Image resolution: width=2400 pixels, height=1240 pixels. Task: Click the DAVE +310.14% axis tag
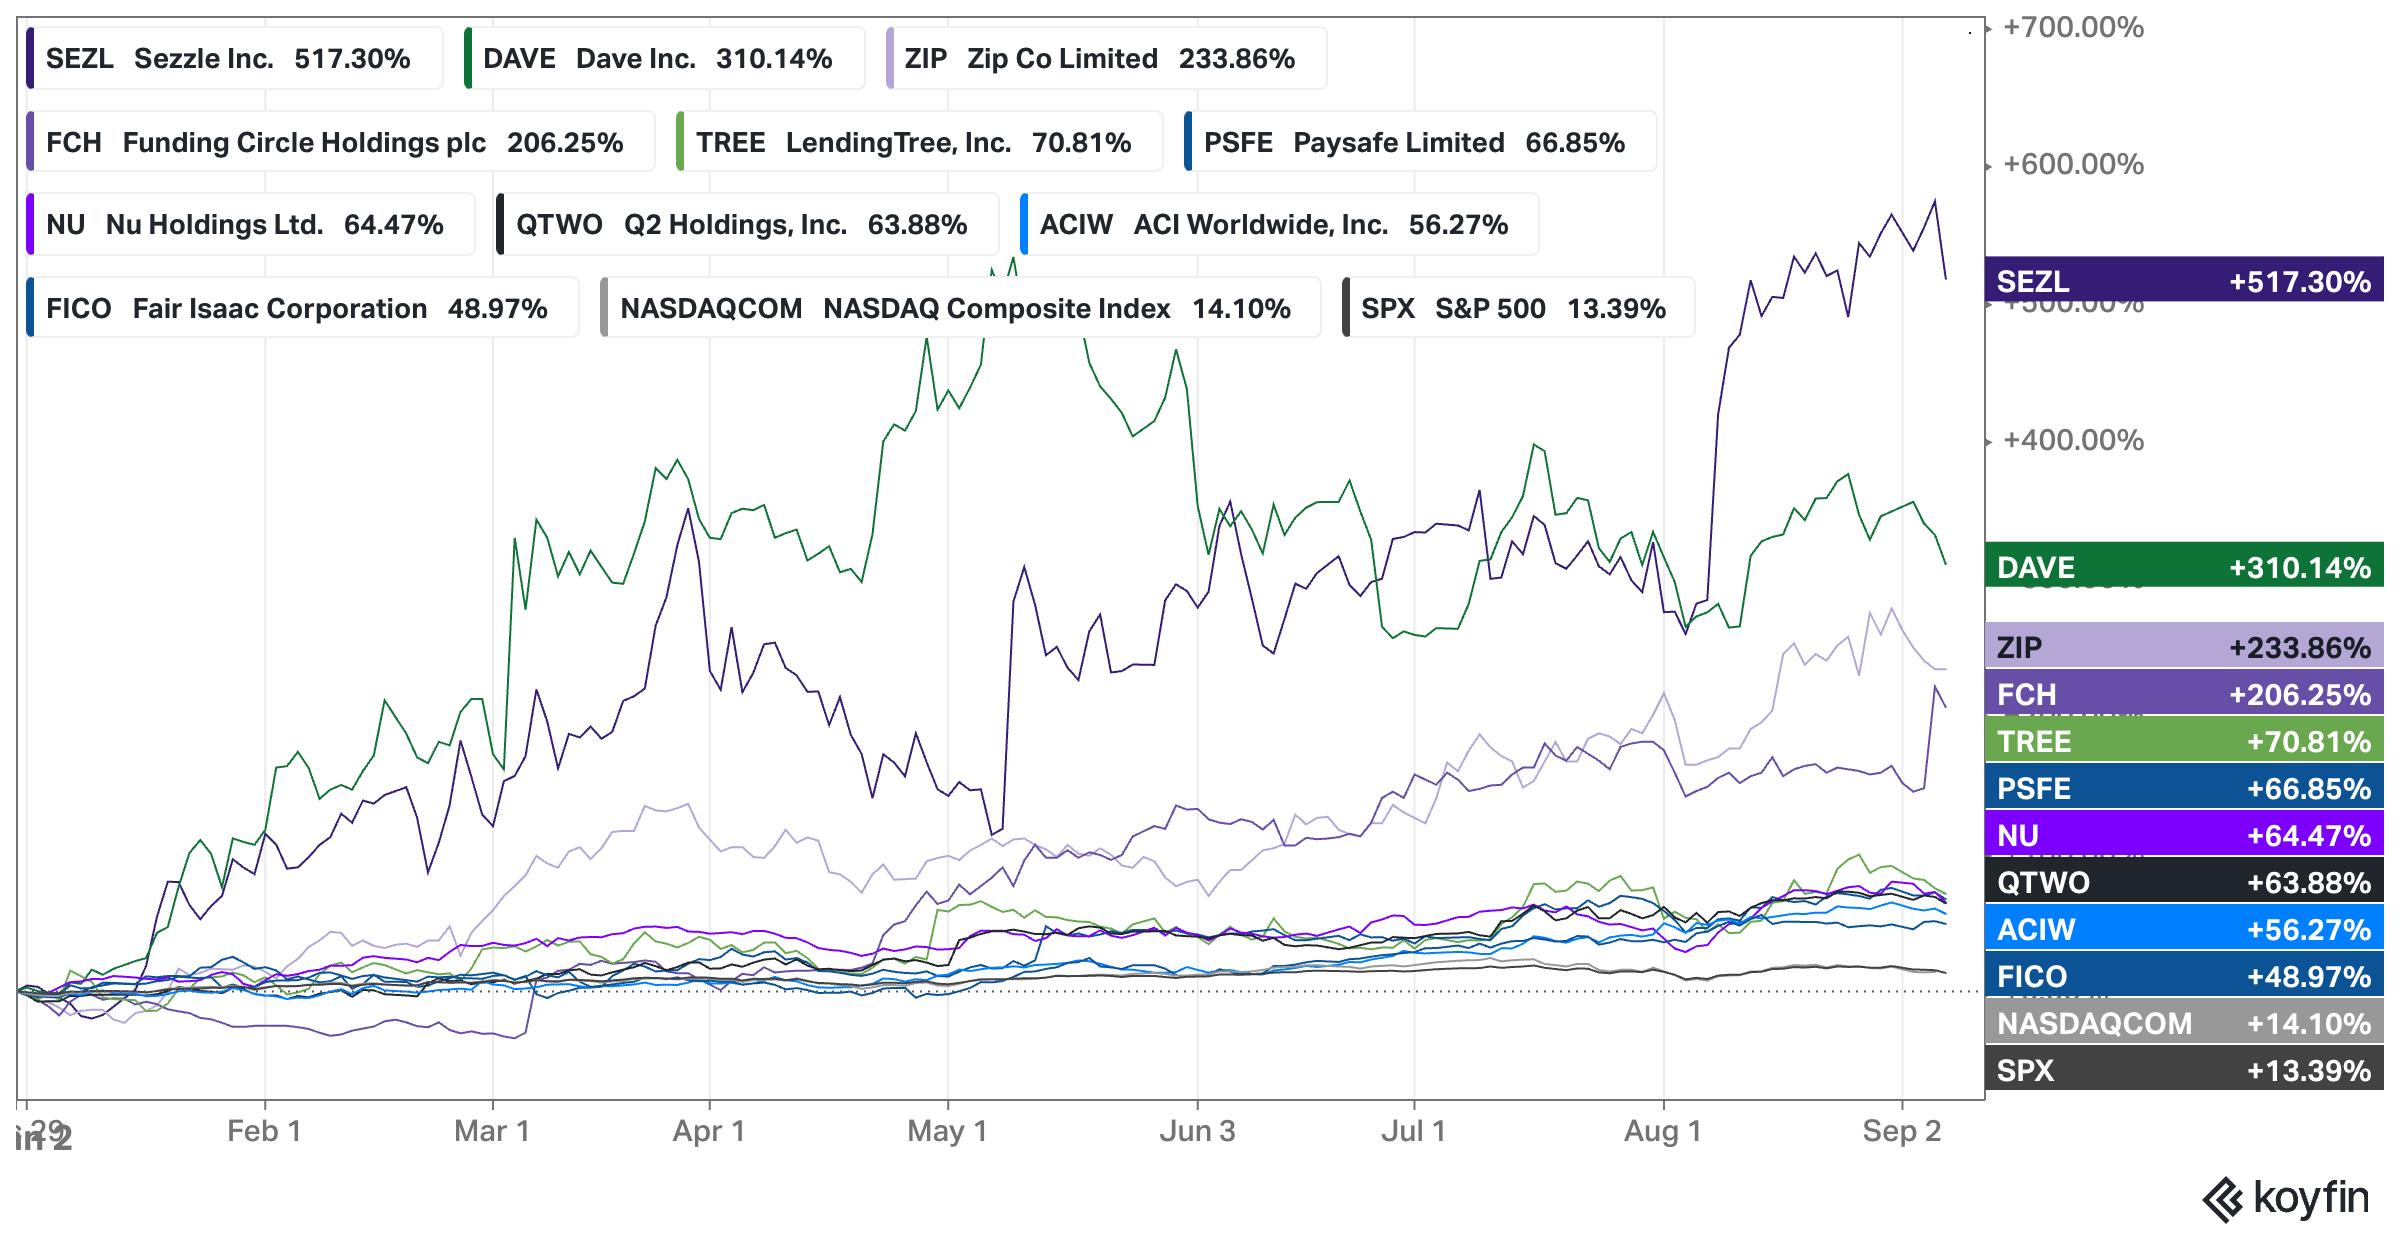(x=2184, y=566)
